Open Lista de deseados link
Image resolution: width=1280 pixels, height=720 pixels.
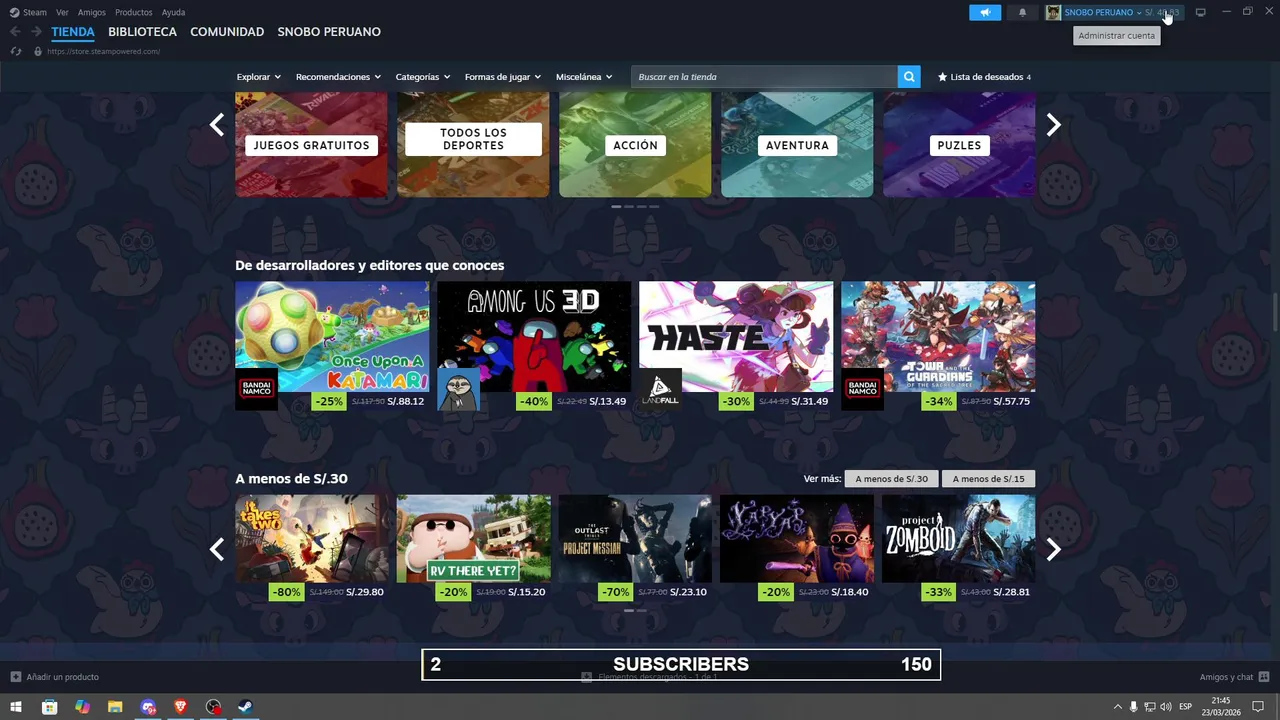point(984,77)
